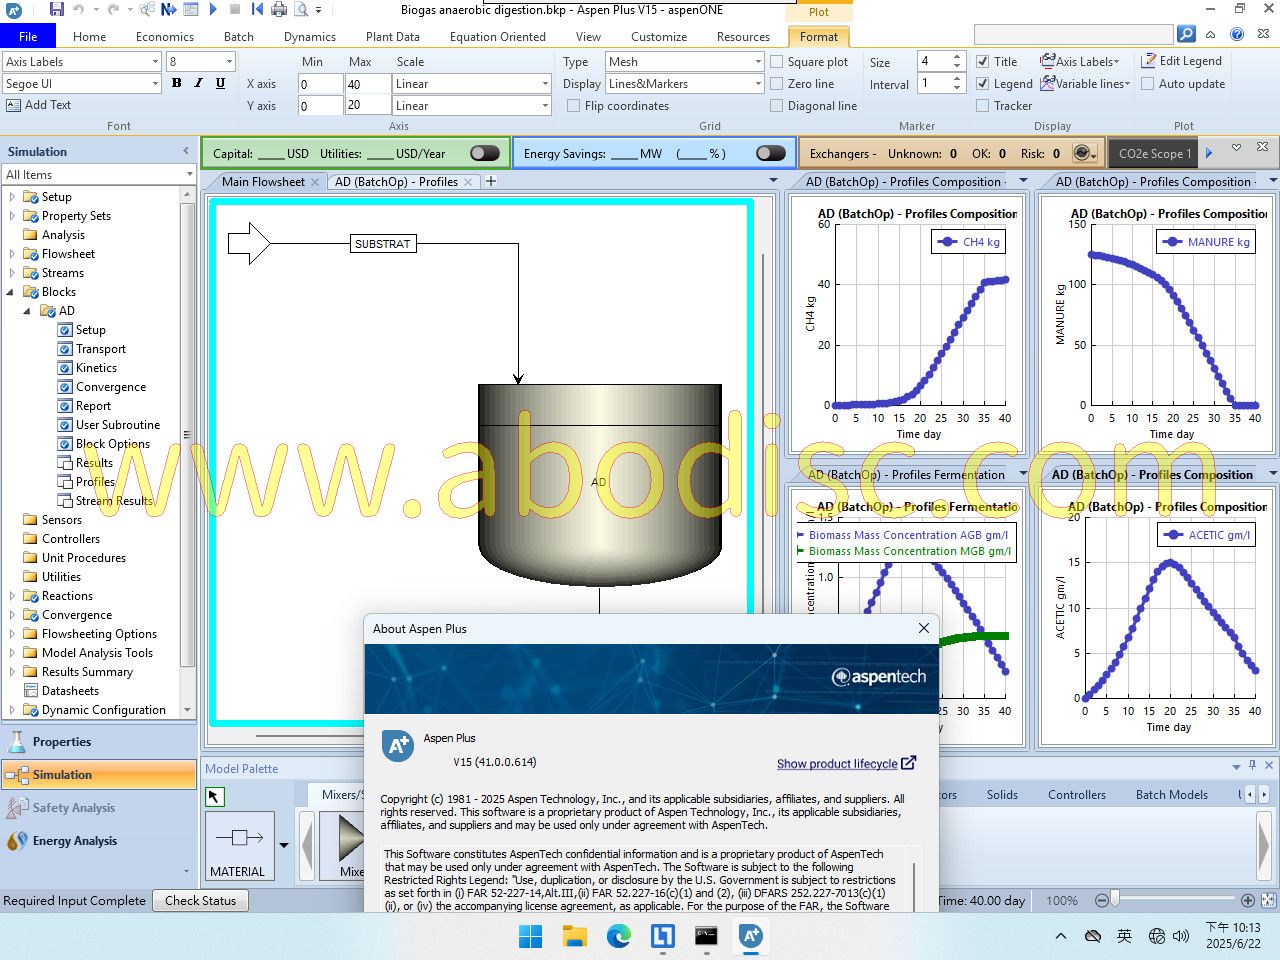Reset the simulation with the rewind icon
This screenshot has height=960, width=1280.
[x=257, y=10]
